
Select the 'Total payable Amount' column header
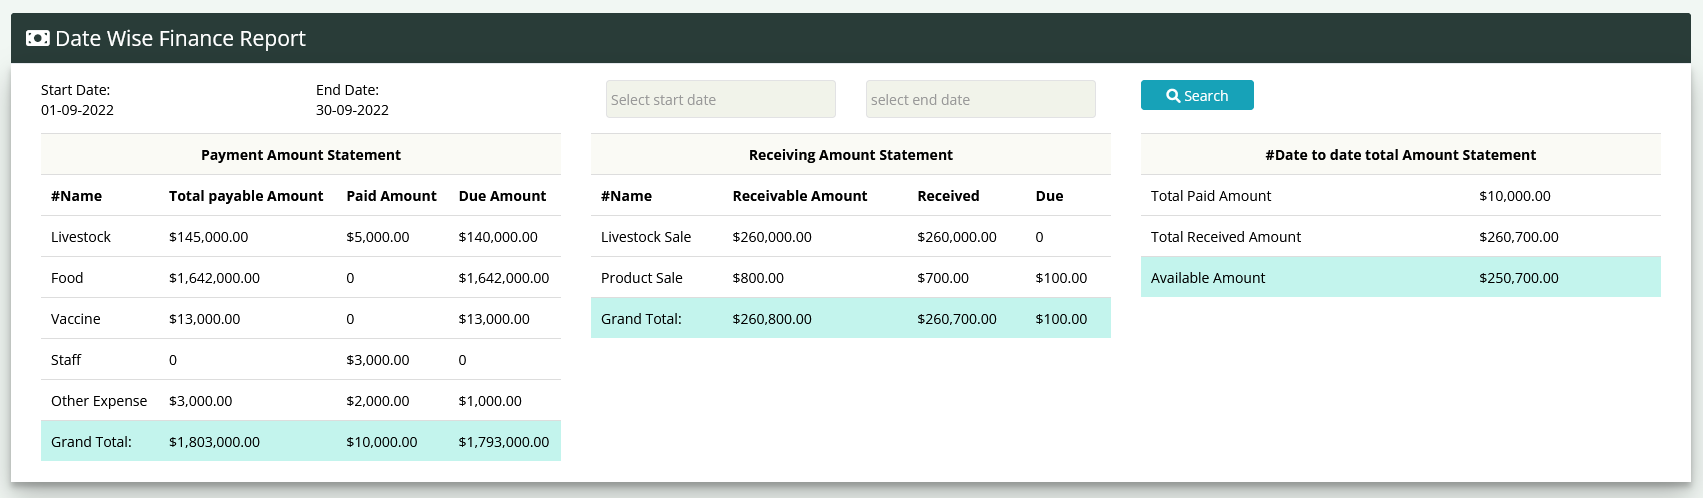click(x=246, y=196)
